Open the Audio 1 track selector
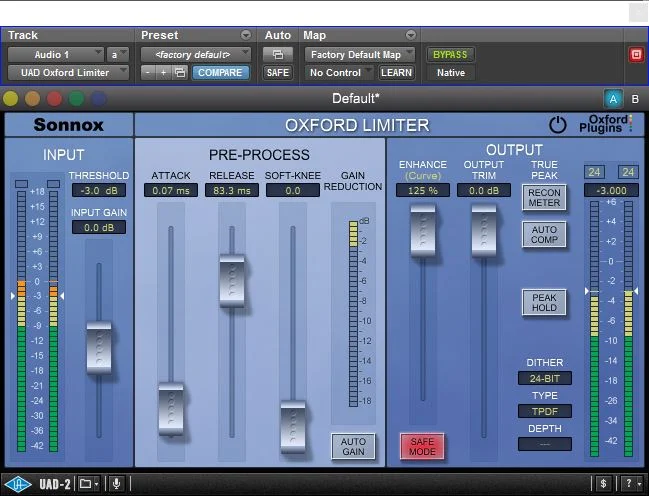Screen dimensions: 649x496 pos(55,54)
